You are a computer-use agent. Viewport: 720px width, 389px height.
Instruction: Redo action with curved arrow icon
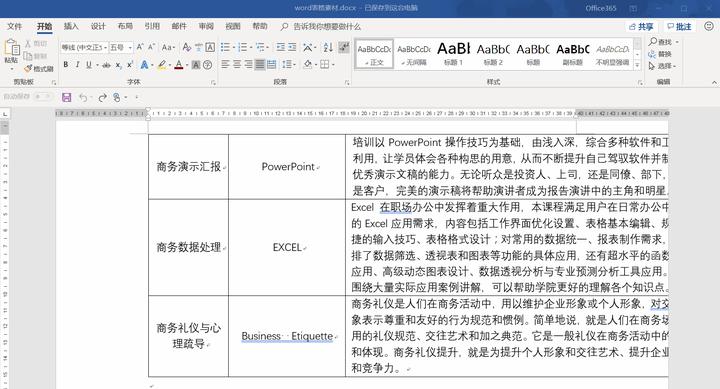pos(102,97)
